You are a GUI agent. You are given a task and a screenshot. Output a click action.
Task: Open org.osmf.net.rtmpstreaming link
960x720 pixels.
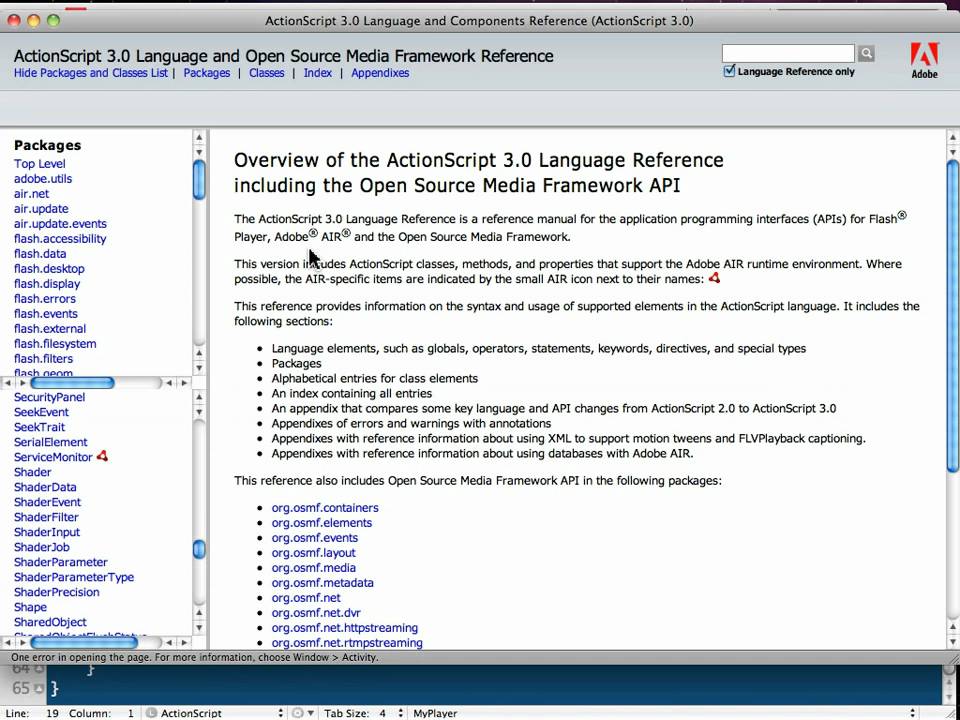[347, 643]
